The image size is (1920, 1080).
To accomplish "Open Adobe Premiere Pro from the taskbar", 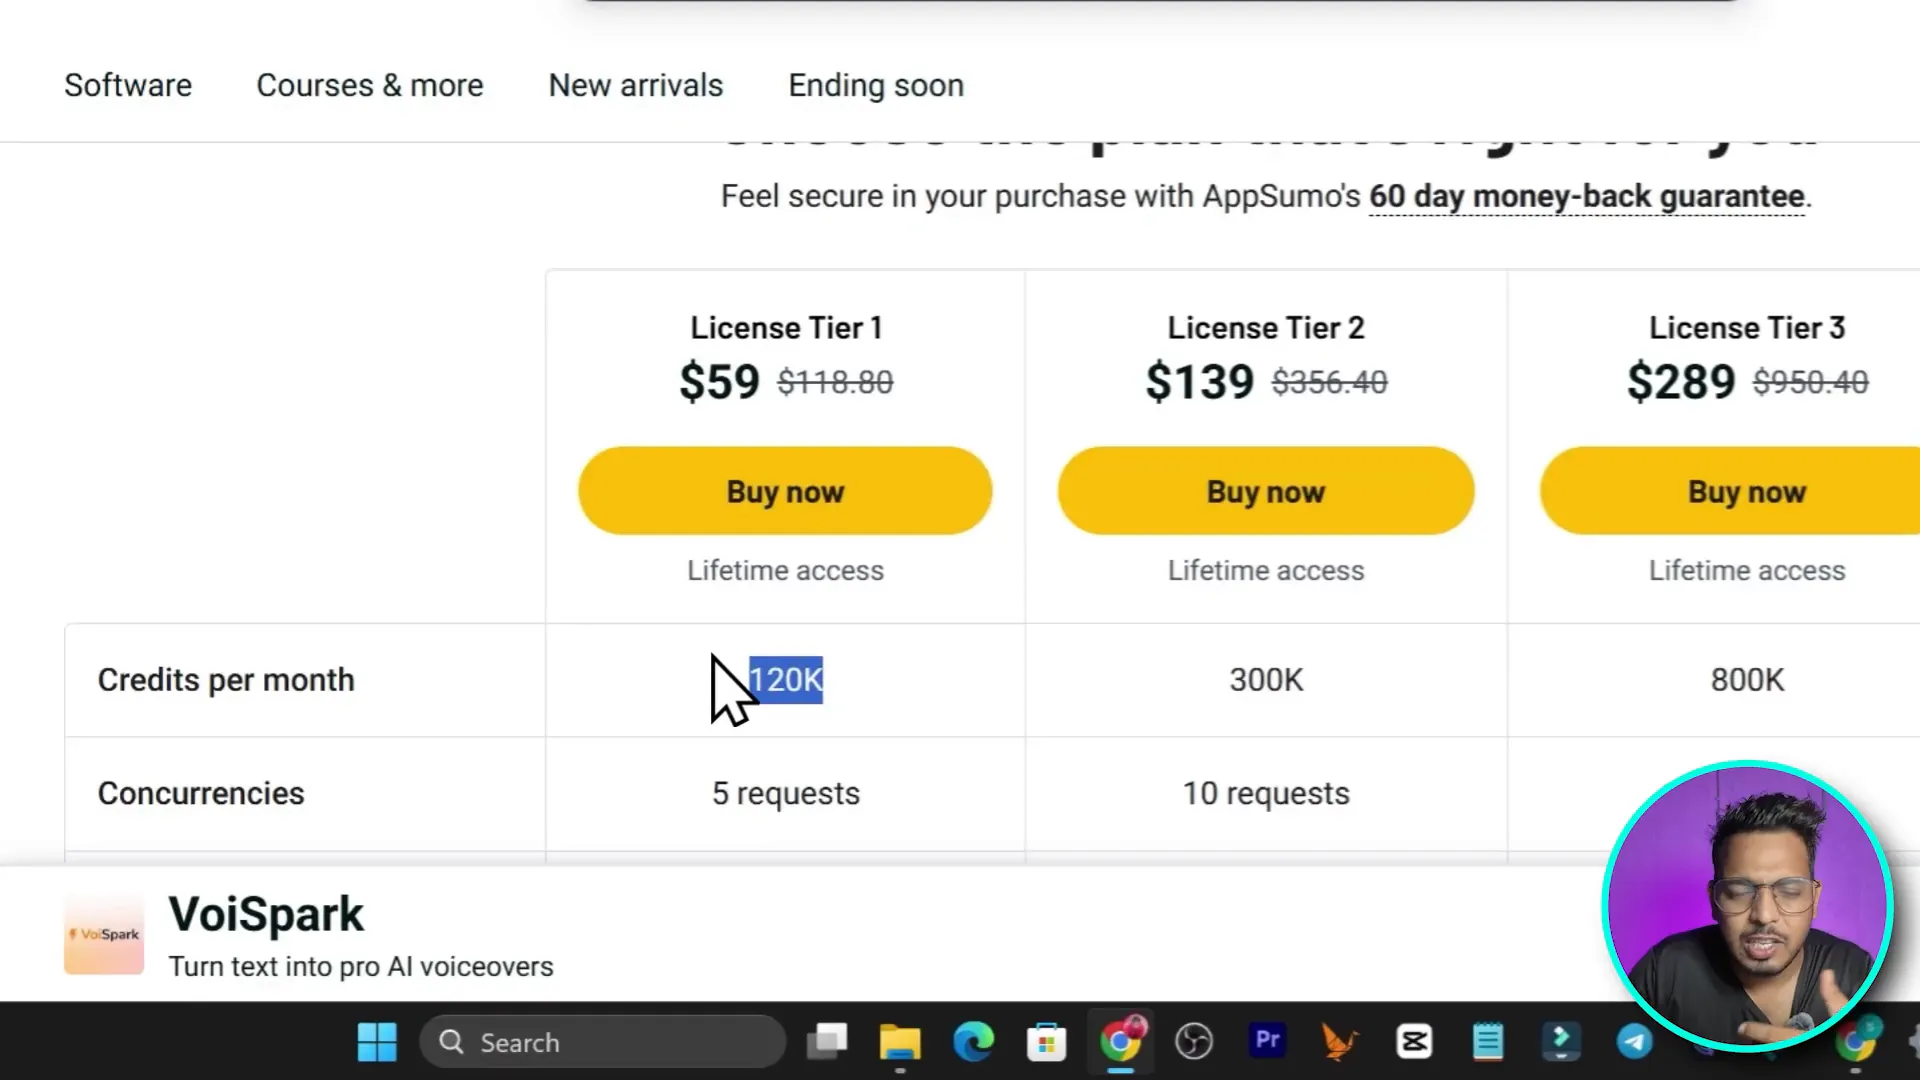I will [x=1267, y=1040].
